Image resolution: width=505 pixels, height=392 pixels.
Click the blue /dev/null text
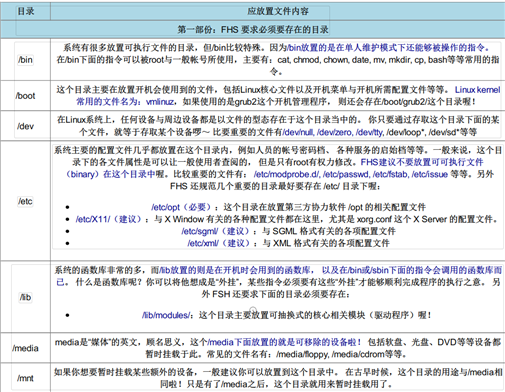(298, 132)
